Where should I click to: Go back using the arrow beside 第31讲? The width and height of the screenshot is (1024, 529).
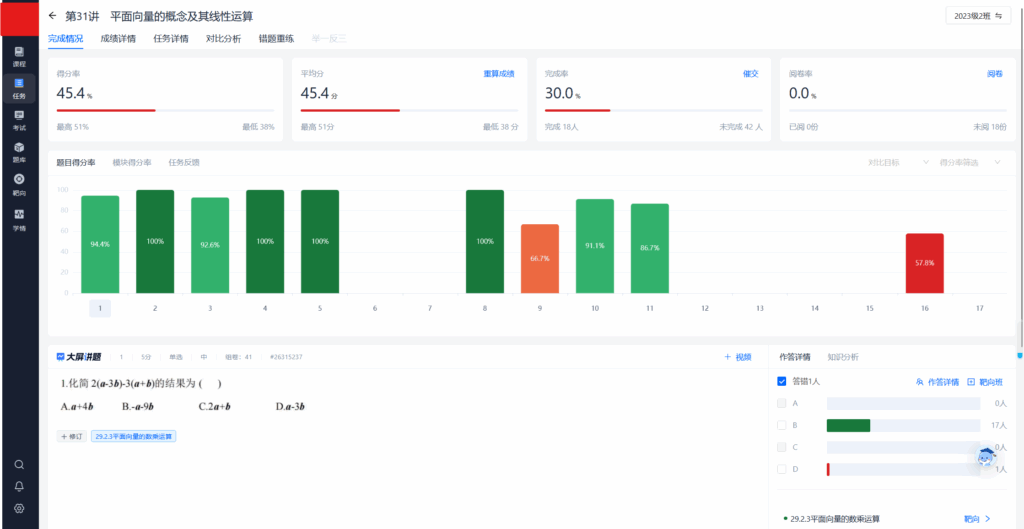[53, 16]
